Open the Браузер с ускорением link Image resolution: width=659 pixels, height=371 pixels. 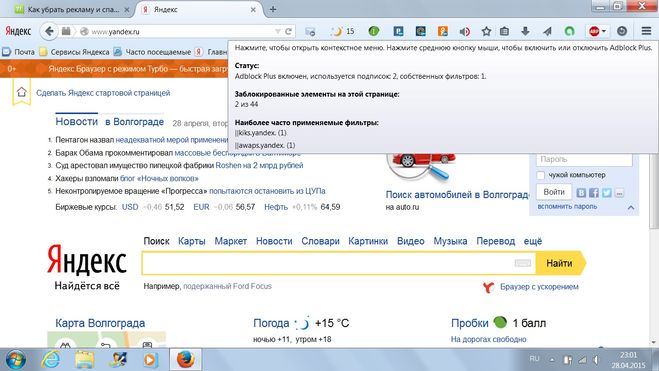[539, 287]
